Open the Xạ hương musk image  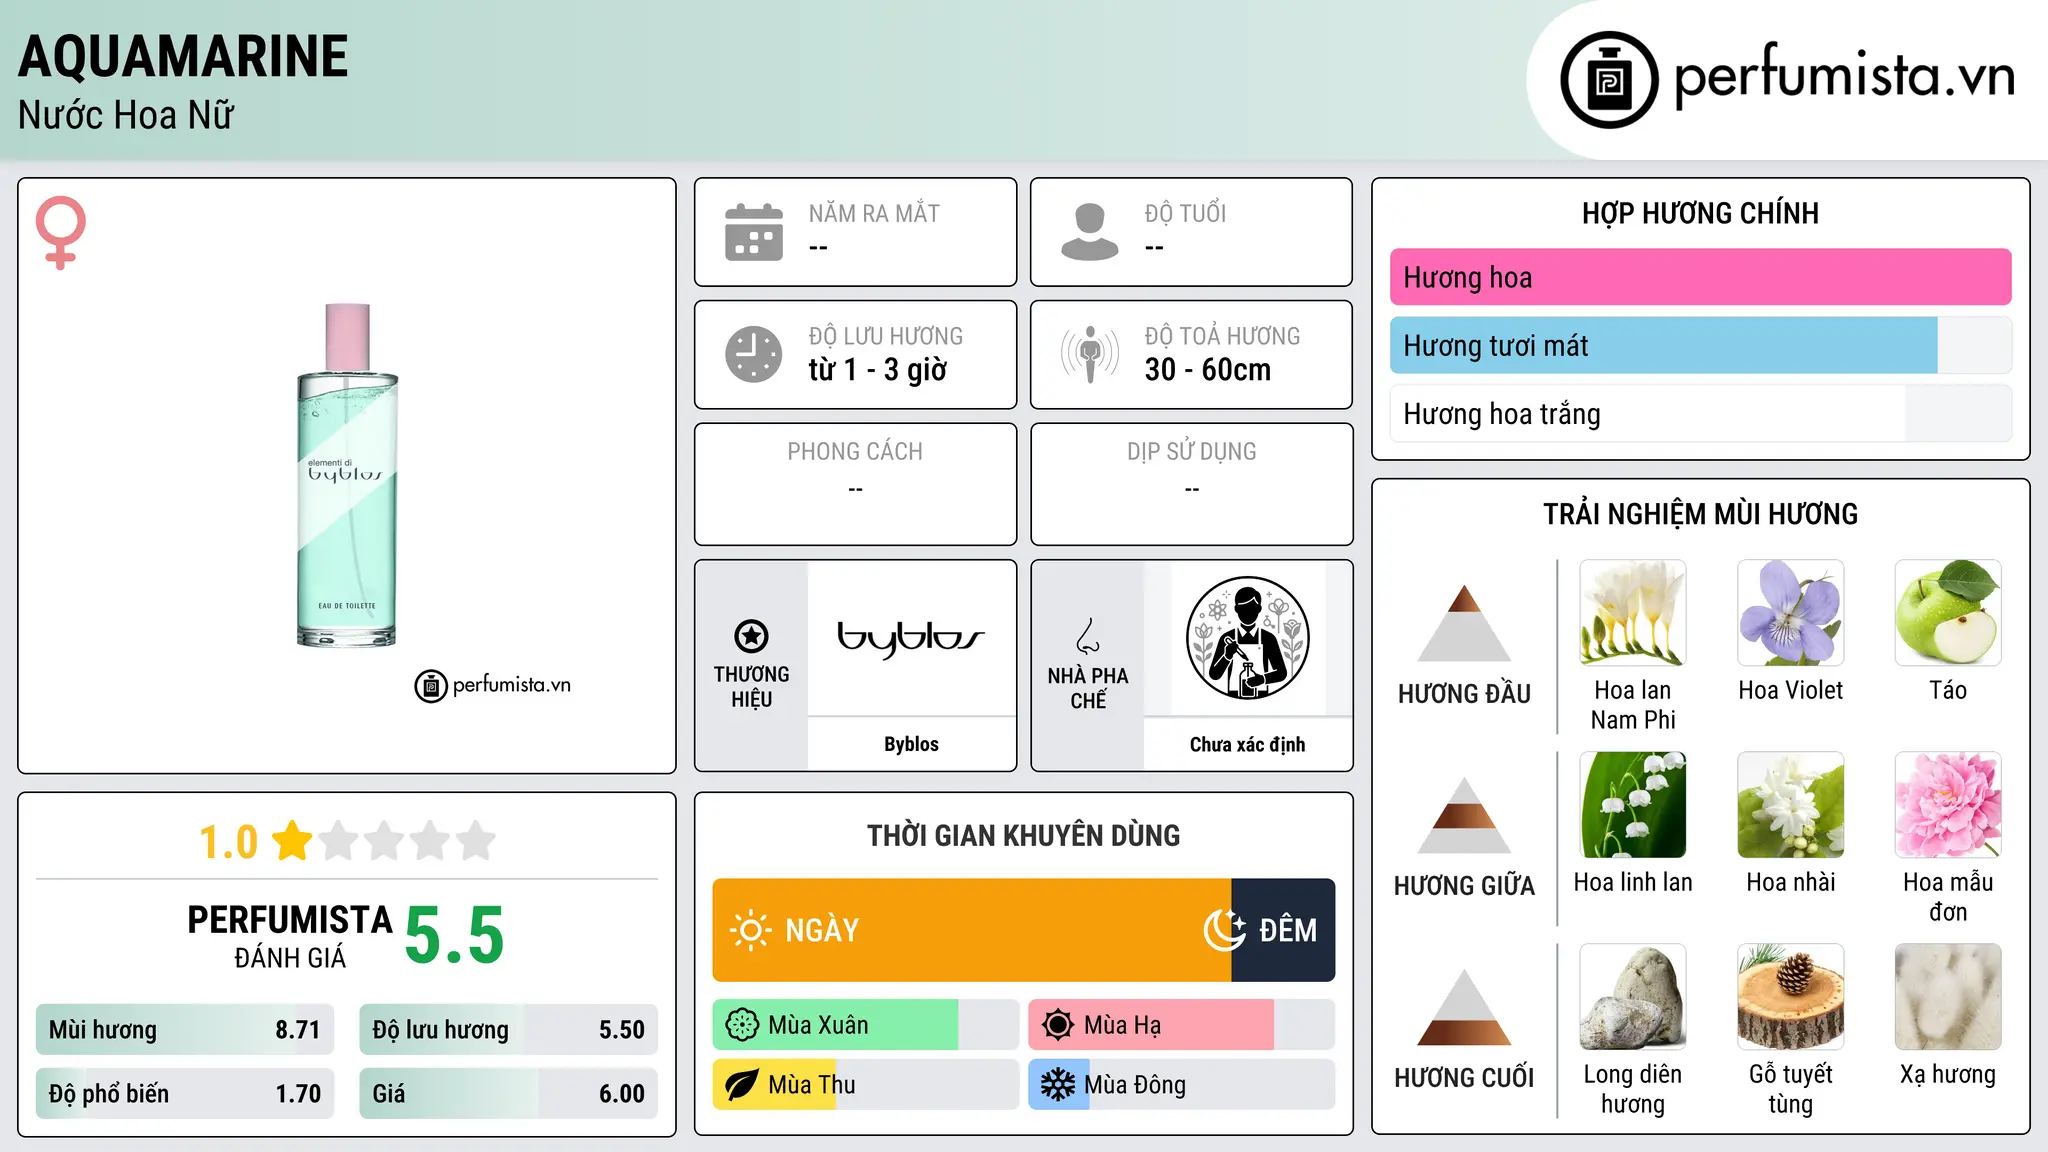point(1948,997)
